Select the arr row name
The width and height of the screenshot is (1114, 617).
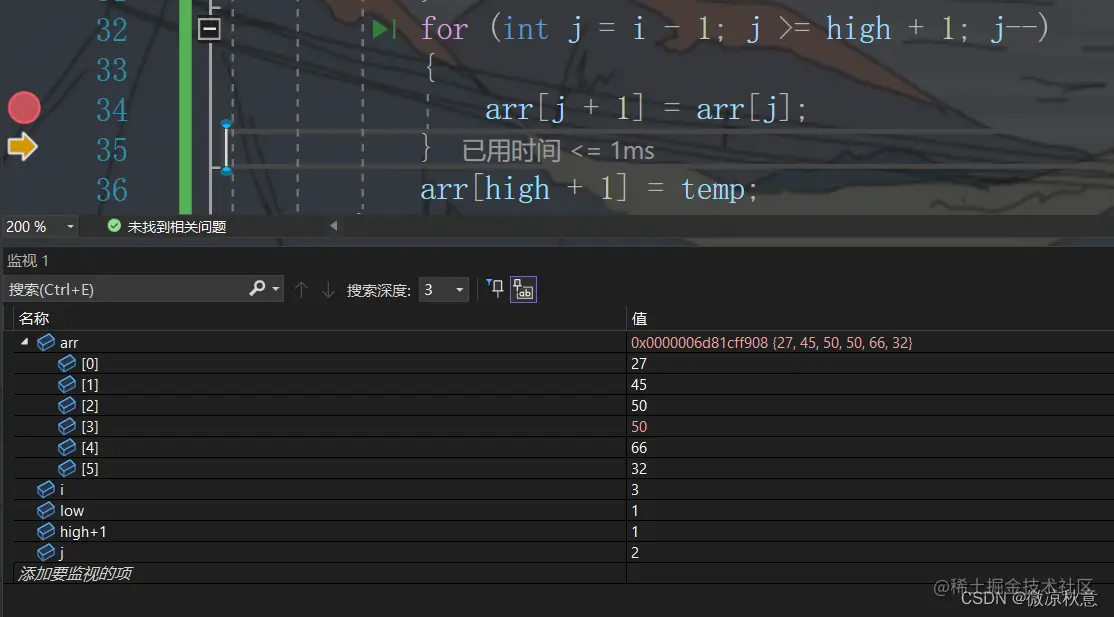(69, 343)
